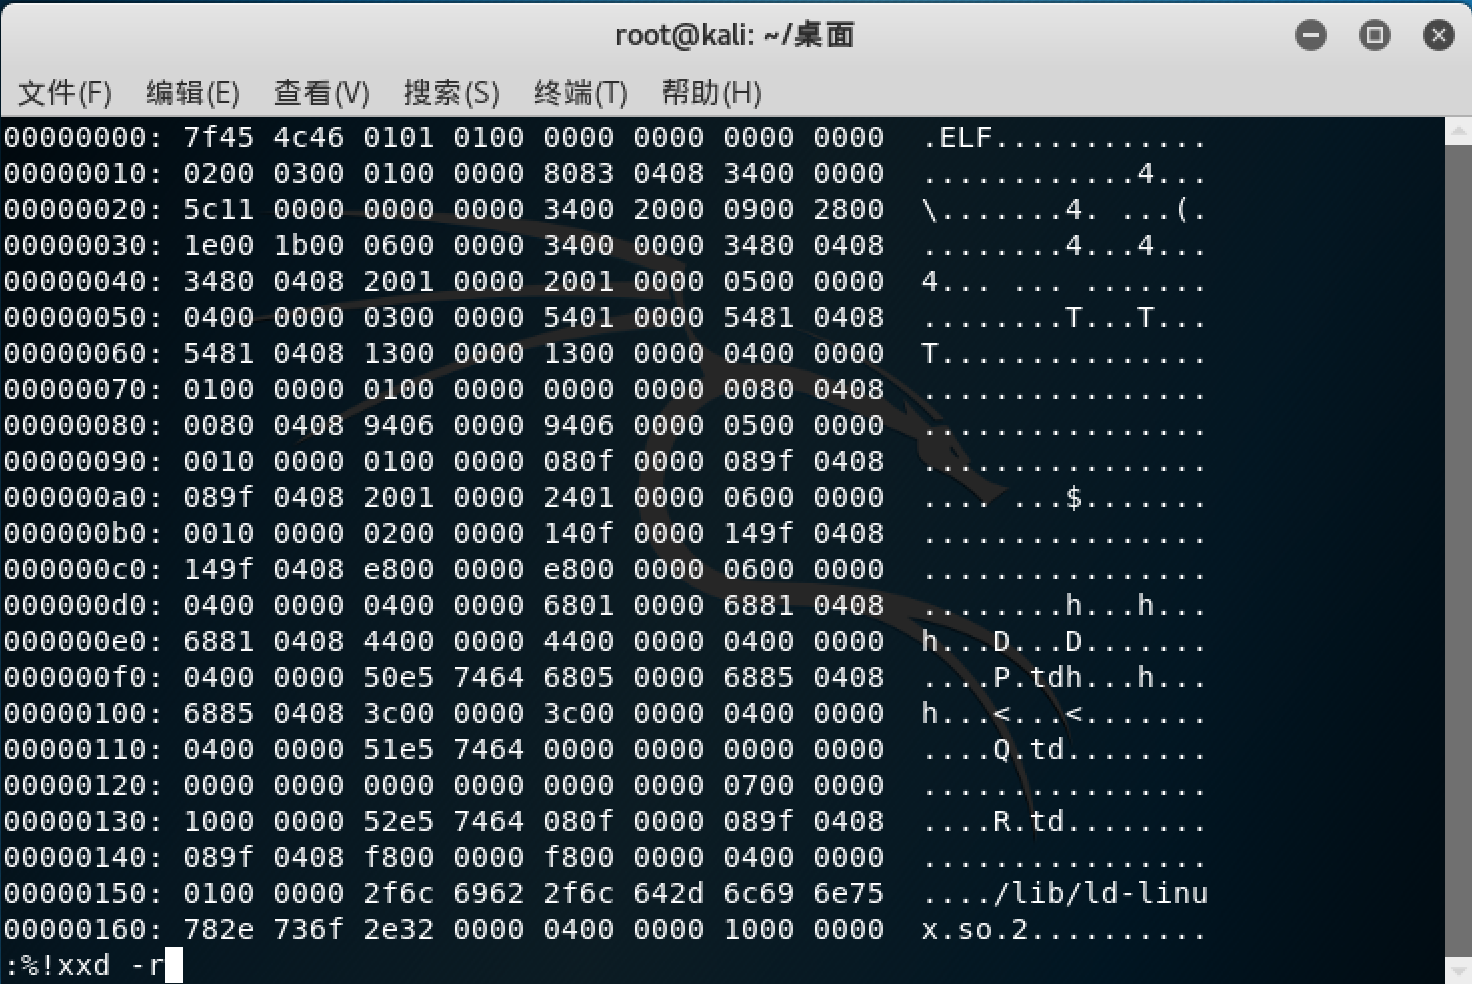This screenshot has width=1472, height=984.
Task: Open the 文件(F) menu
Action: coord(65,93)
